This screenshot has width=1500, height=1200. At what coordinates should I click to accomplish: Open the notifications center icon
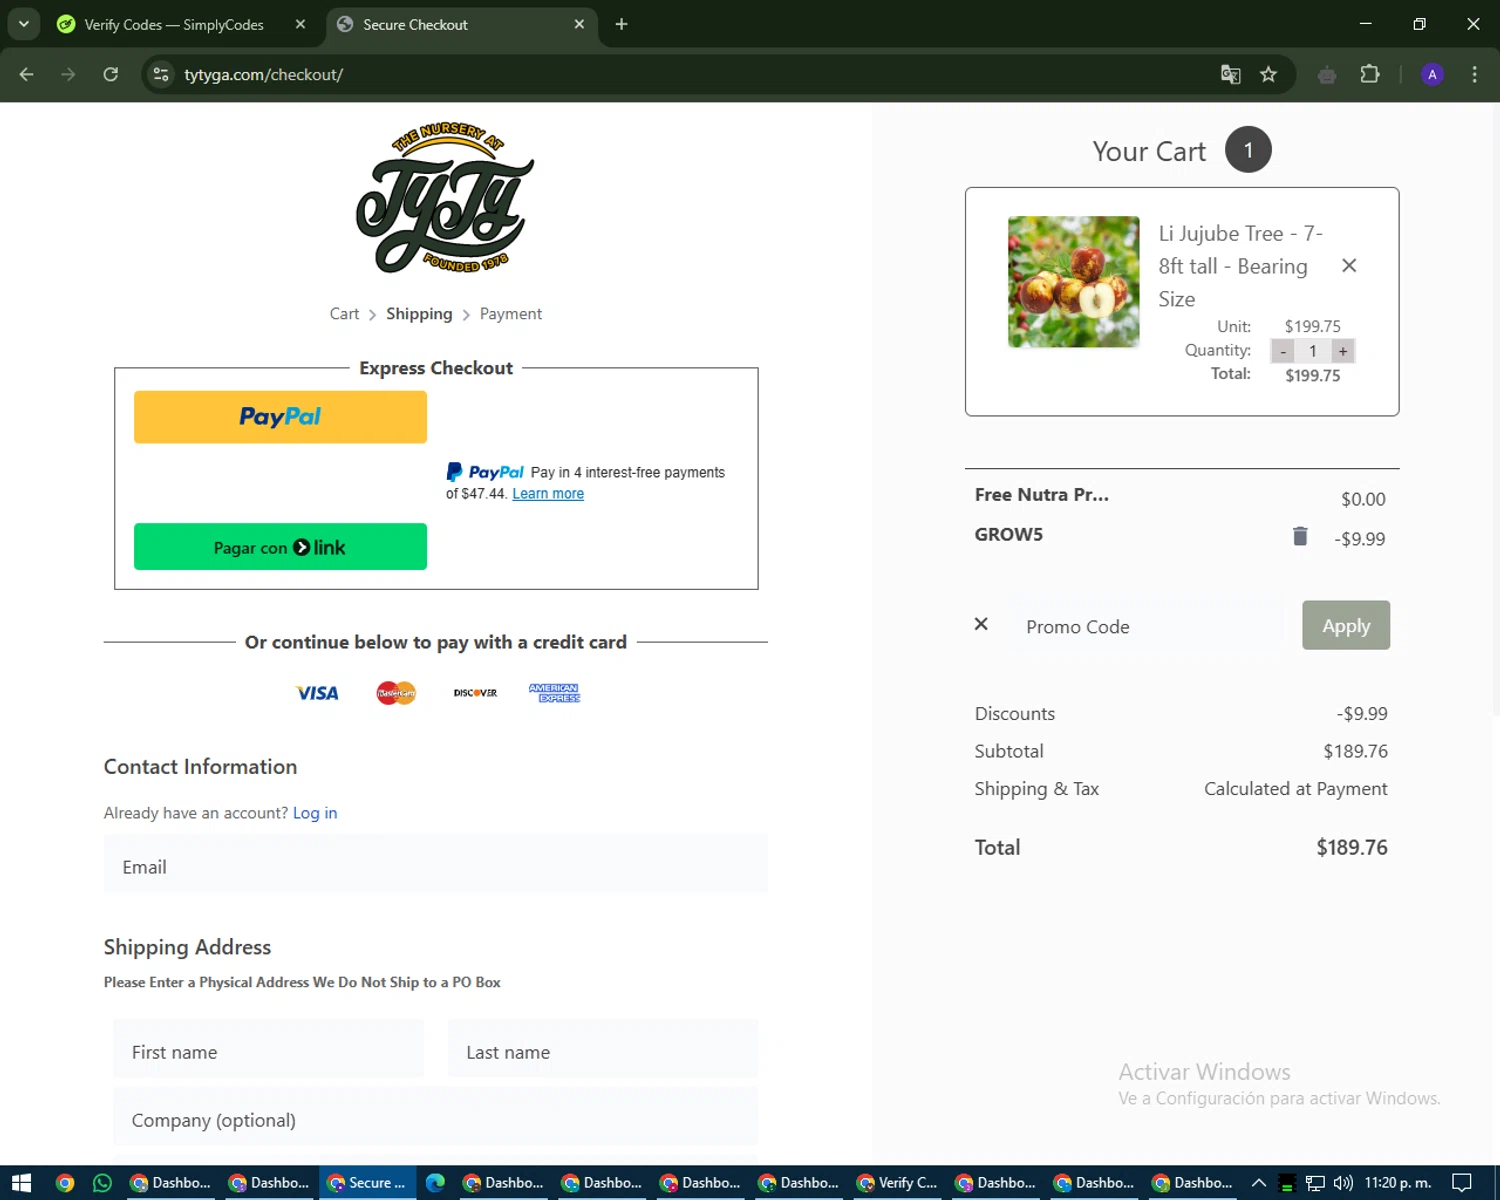pyautogui.click(x=1462, y=1183)
